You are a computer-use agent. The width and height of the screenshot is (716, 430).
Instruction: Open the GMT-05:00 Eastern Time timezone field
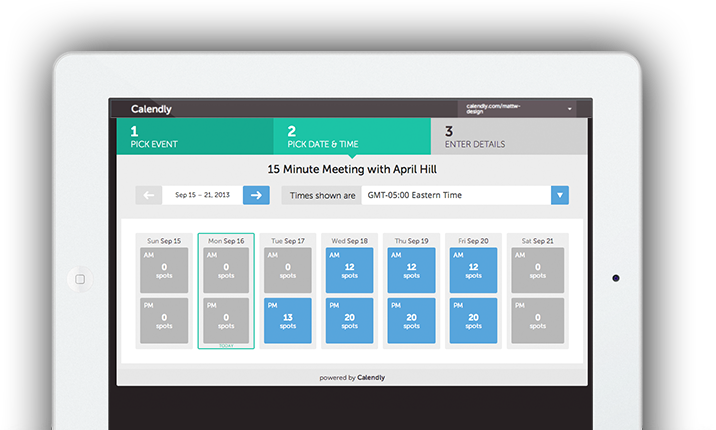[x=456, y=195]
